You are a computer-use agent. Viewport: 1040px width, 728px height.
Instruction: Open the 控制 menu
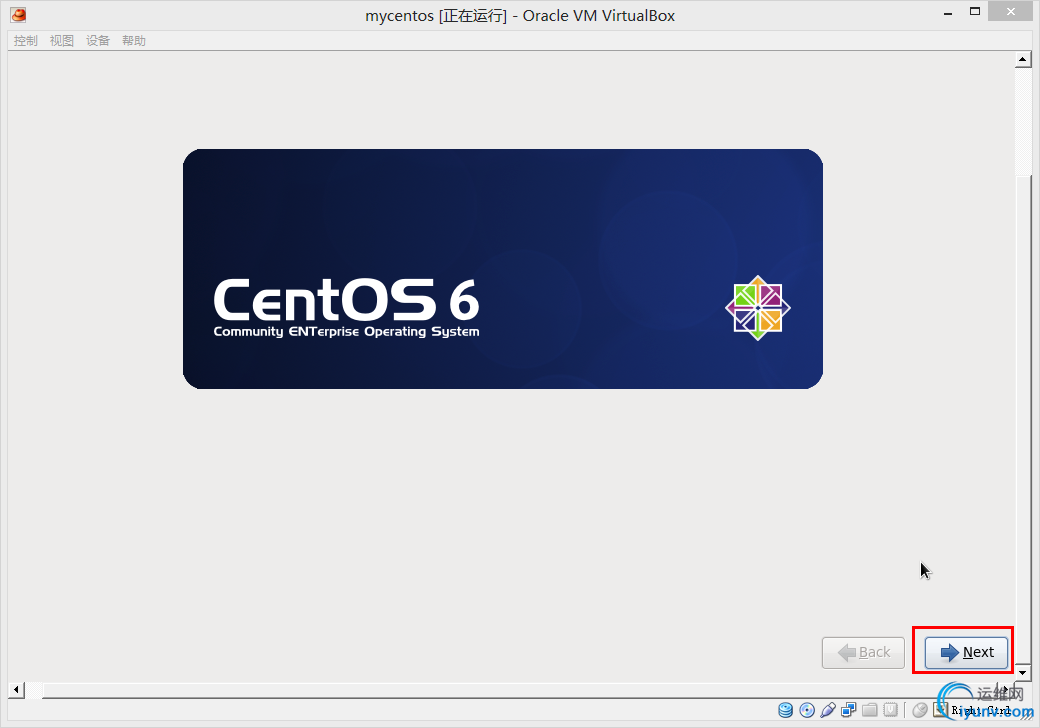pyautogui.click(x=26, y=40)
